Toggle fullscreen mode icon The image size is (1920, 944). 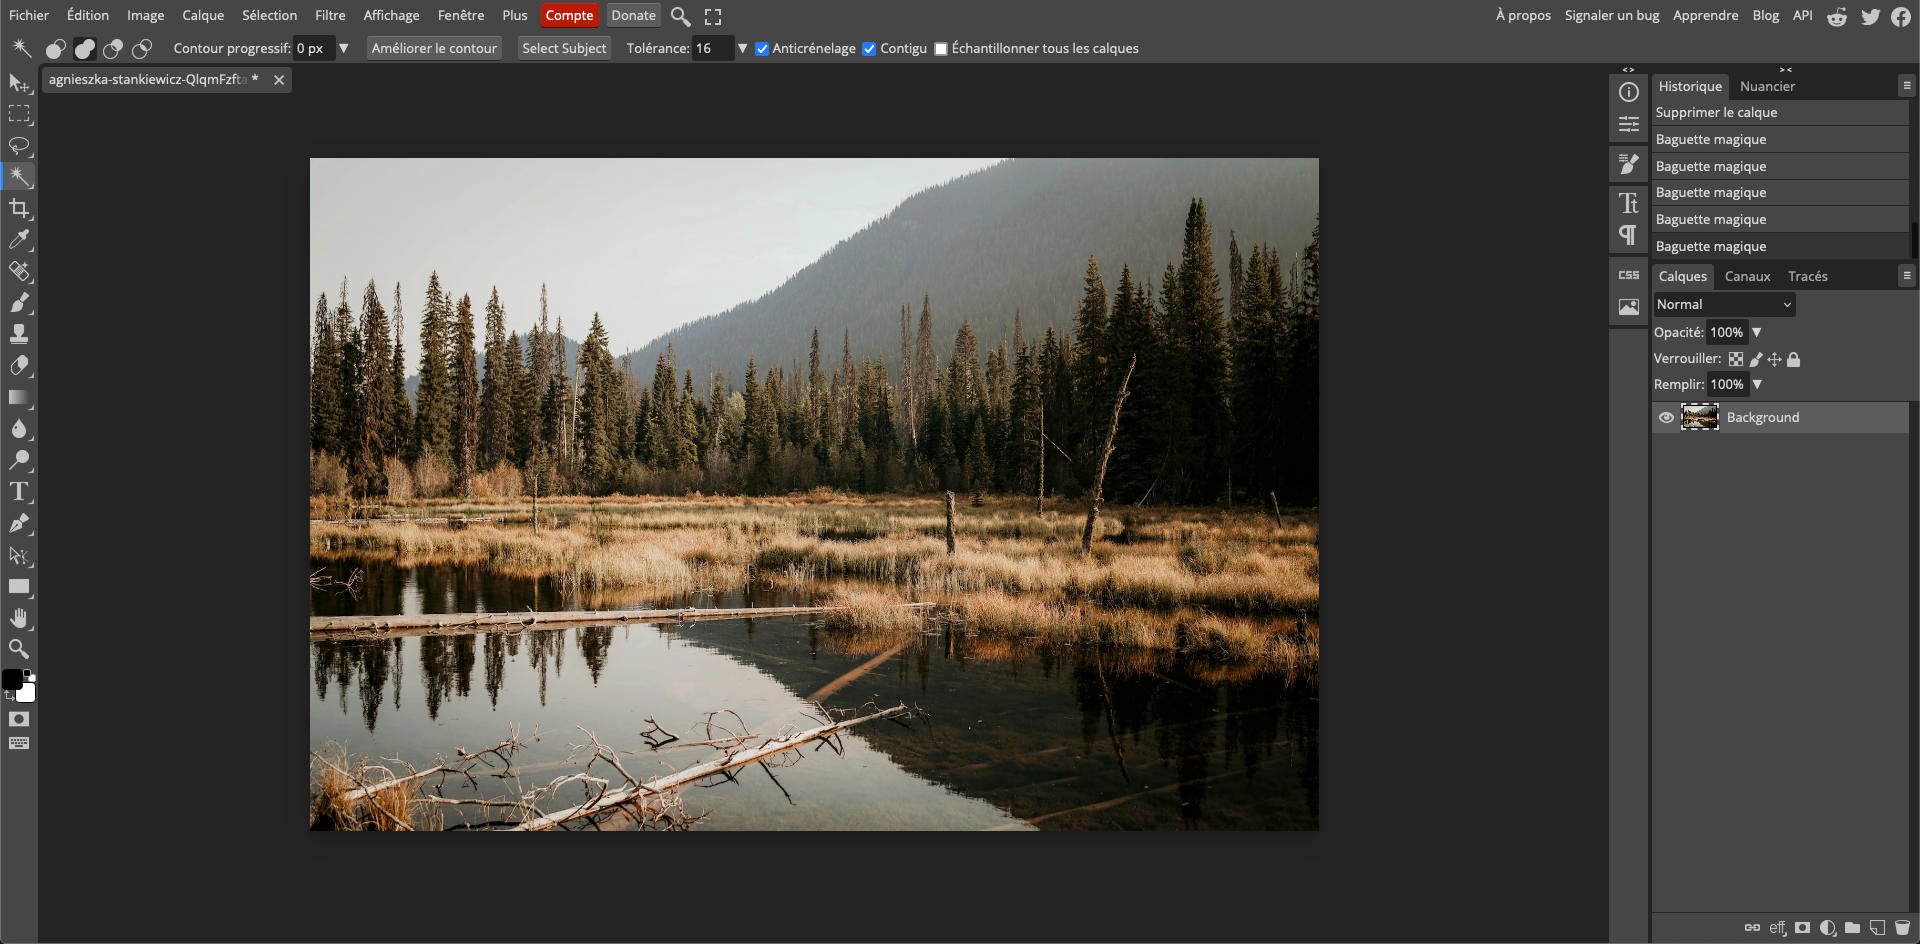[713, 16]
